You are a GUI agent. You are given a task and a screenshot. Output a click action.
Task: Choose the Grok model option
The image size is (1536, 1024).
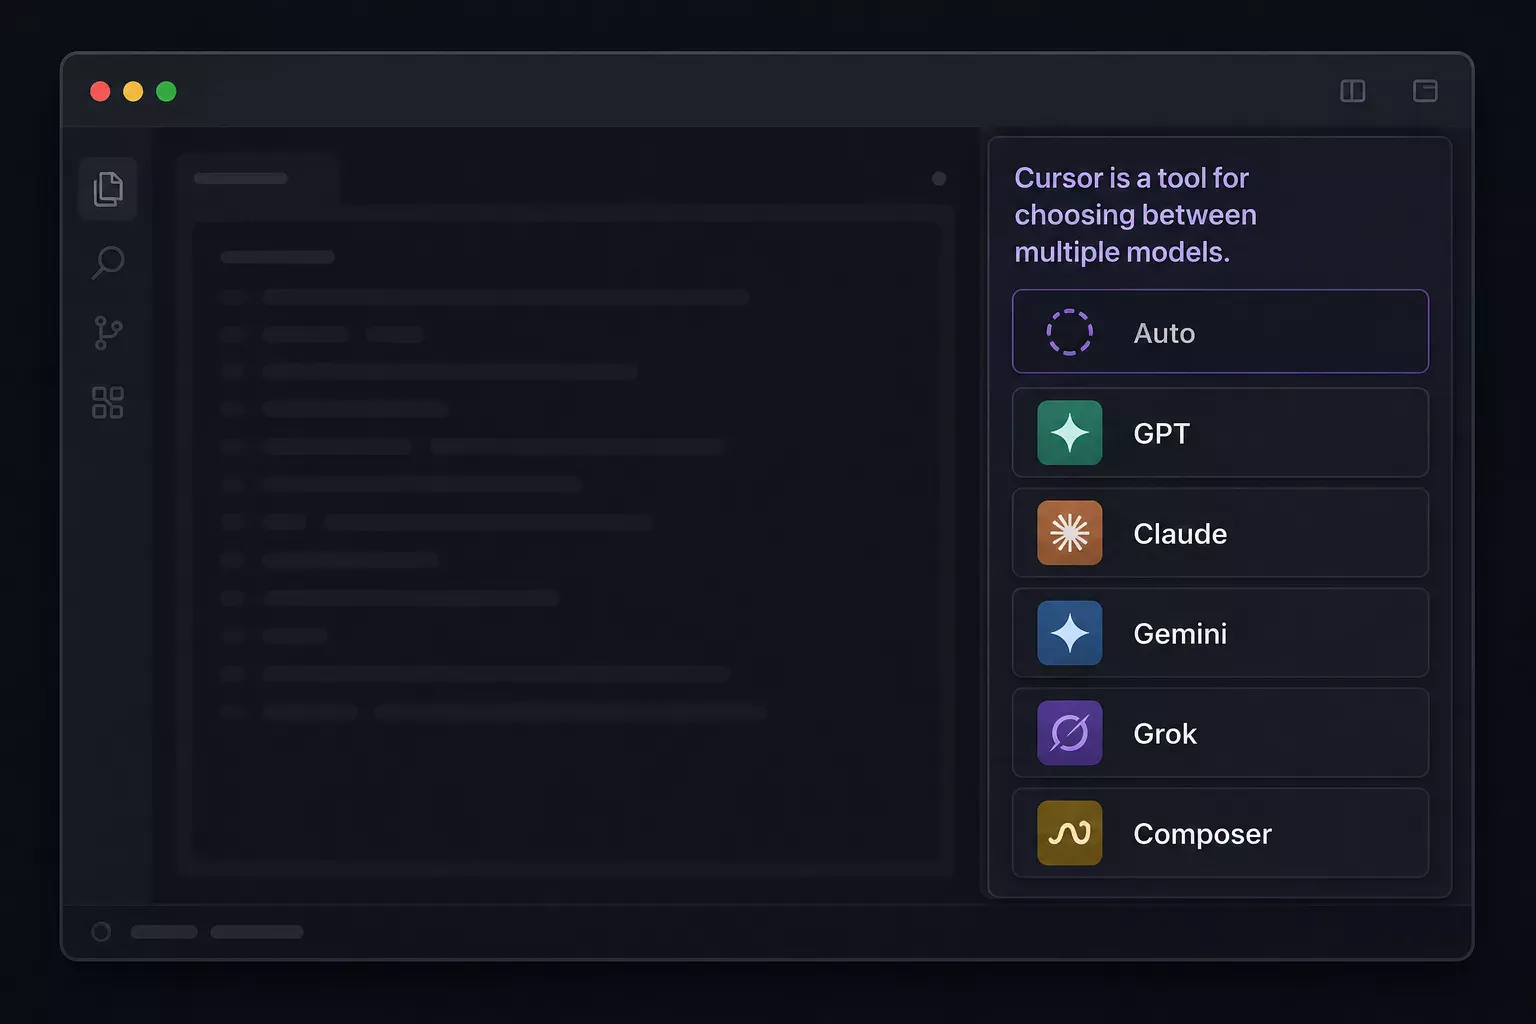(1220, 733)
